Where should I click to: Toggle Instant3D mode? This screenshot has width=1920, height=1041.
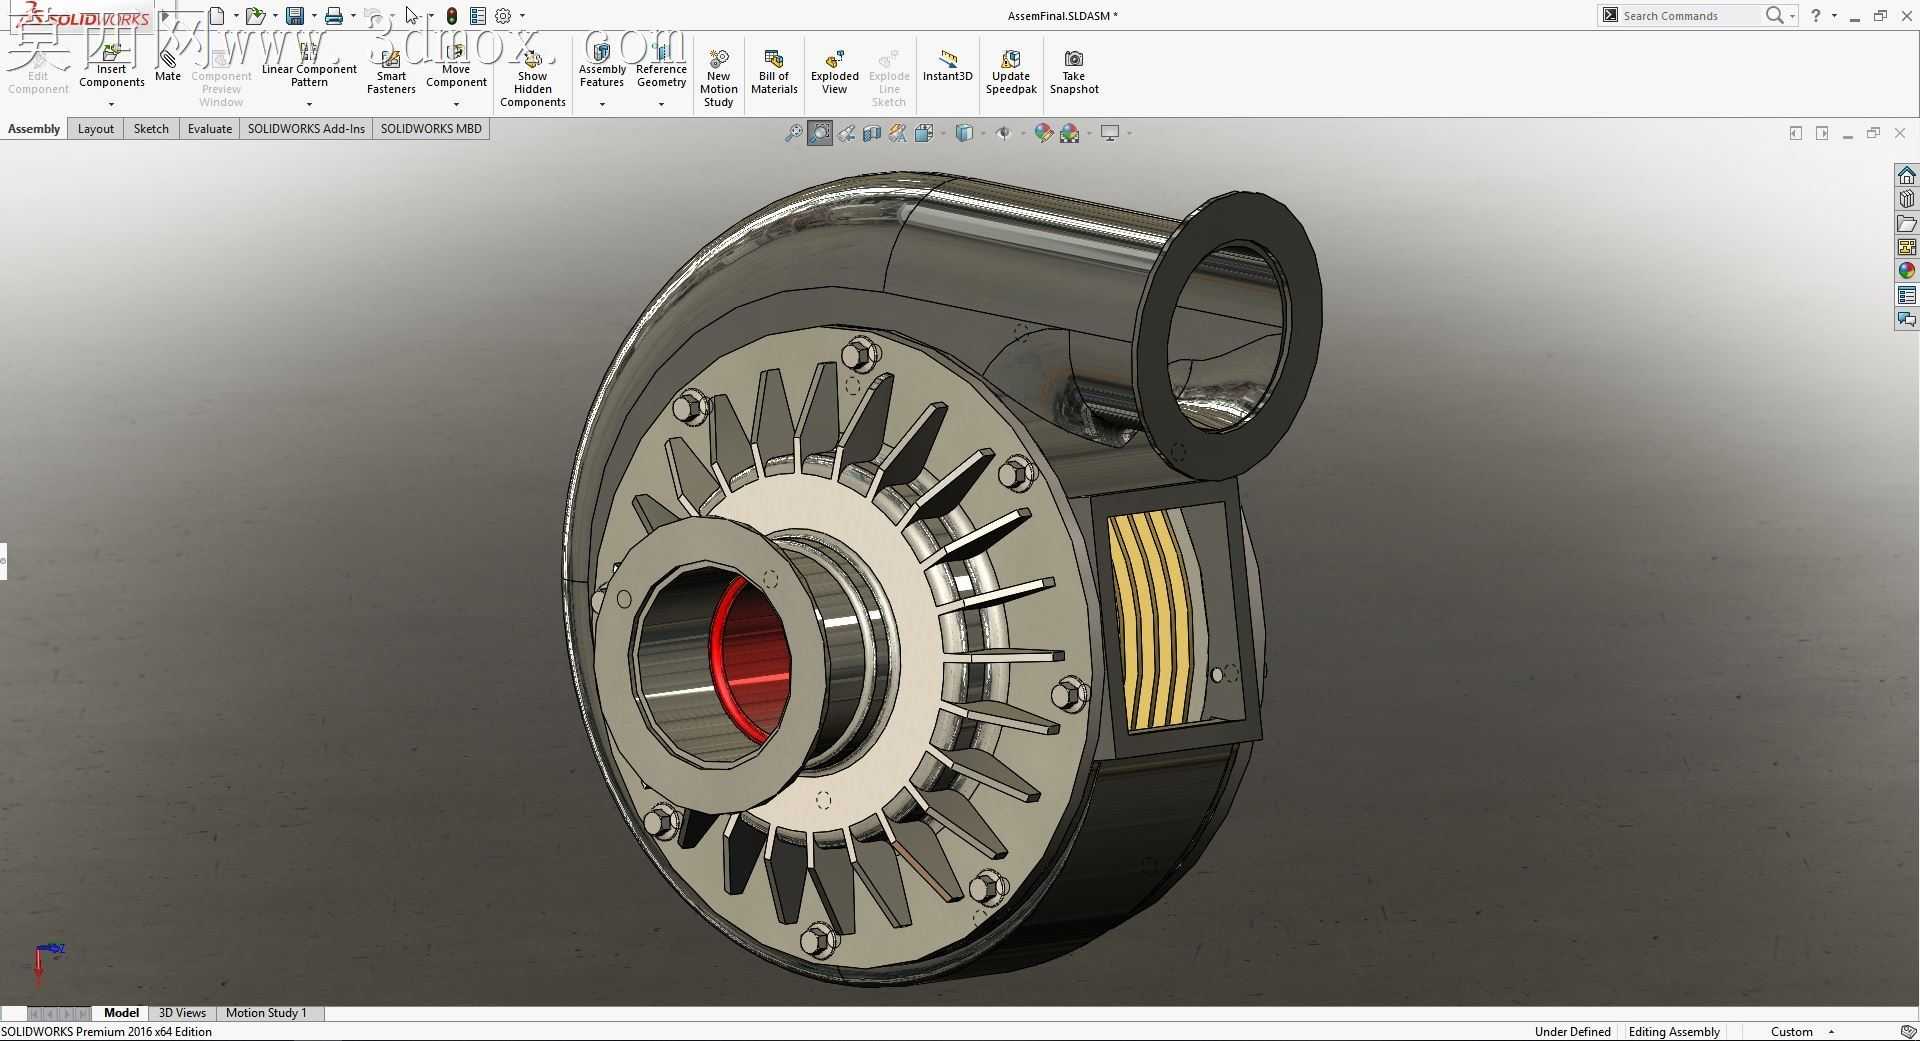coord(947,65)
